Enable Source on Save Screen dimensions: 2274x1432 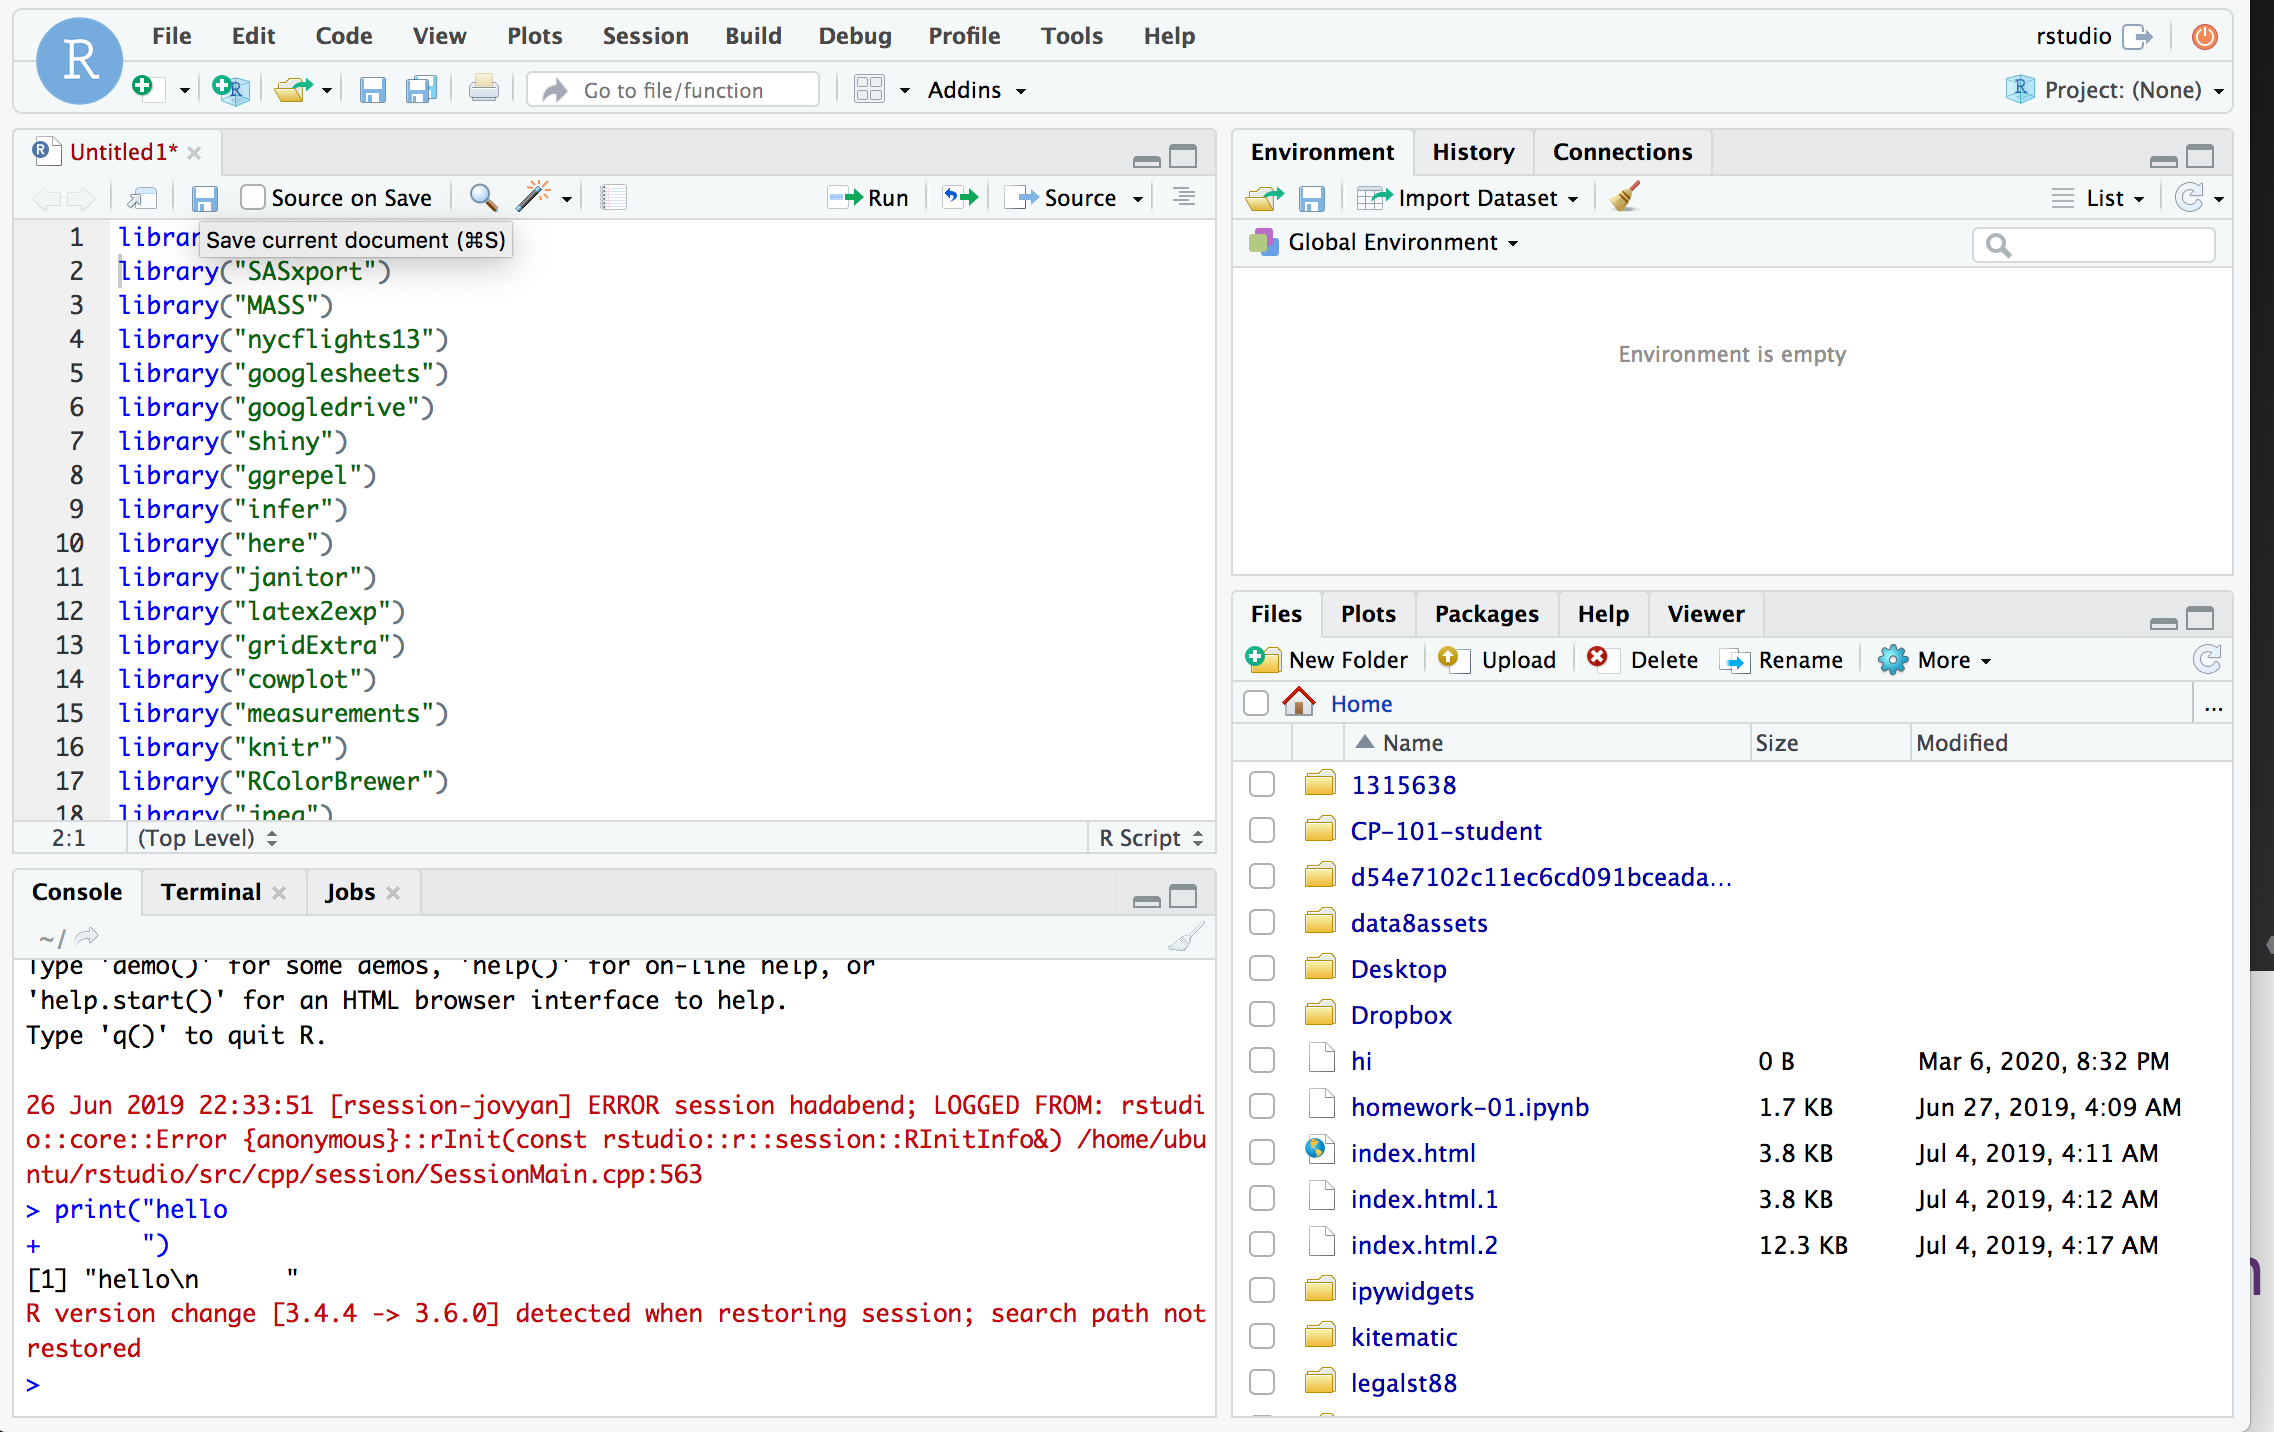coord(253,197)
